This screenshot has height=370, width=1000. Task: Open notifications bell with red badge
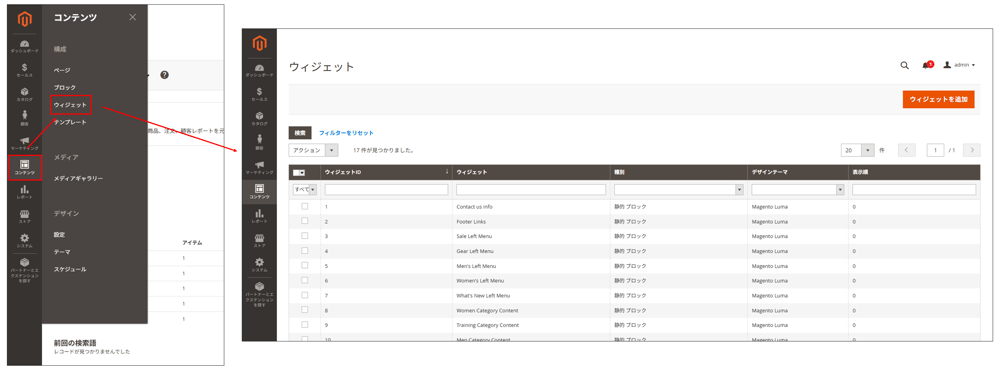click(927, 65)
